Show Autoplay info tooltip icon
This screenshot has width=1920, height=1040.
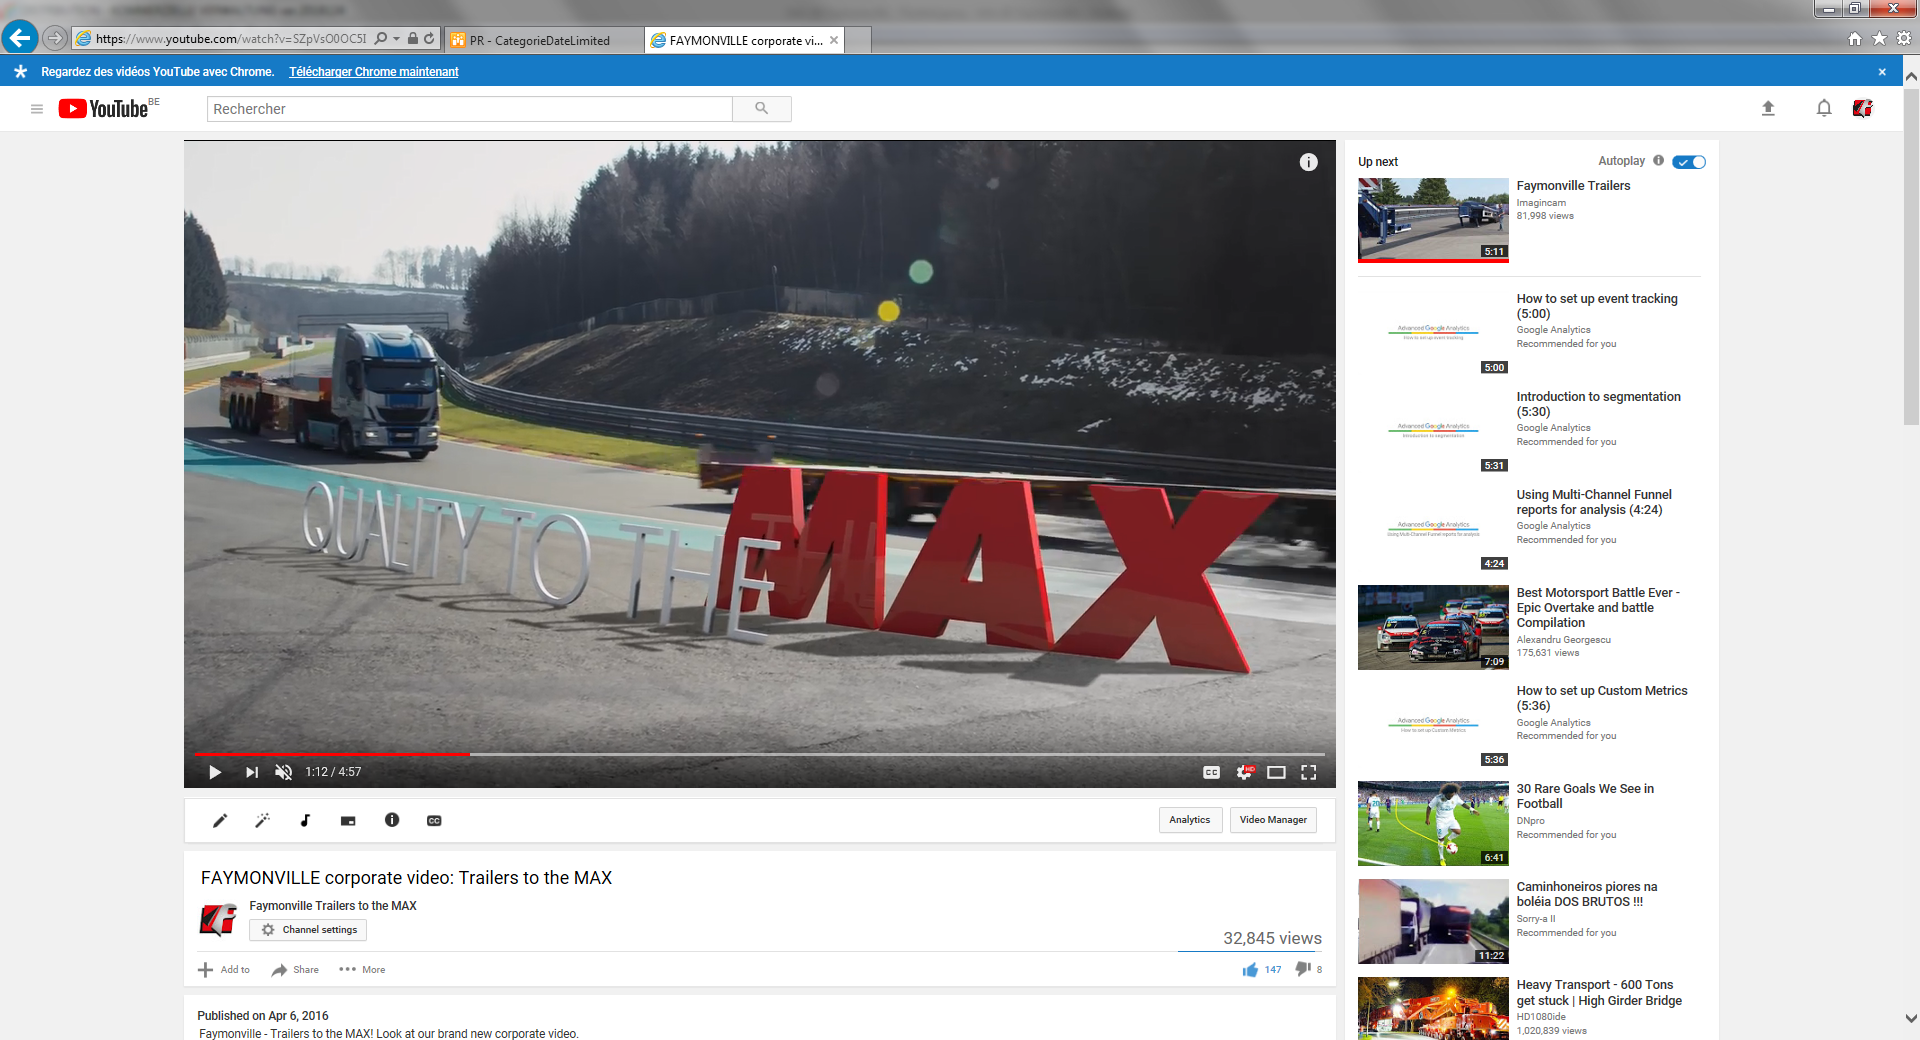click(x=1659, y=160)
